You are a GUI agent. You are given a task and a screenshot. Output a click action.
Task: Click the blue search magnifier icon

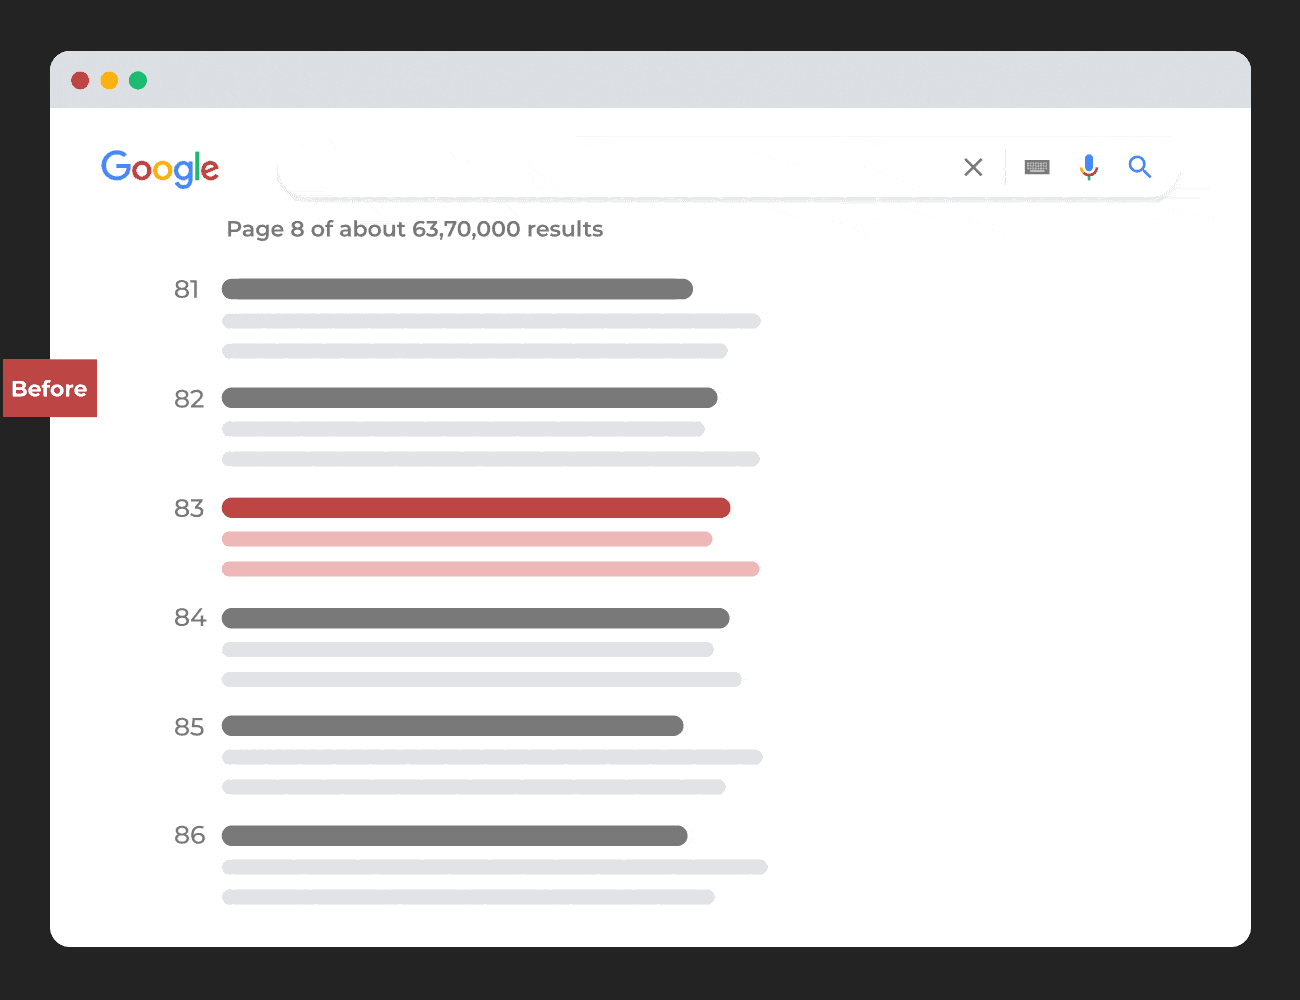point(1140,167)
